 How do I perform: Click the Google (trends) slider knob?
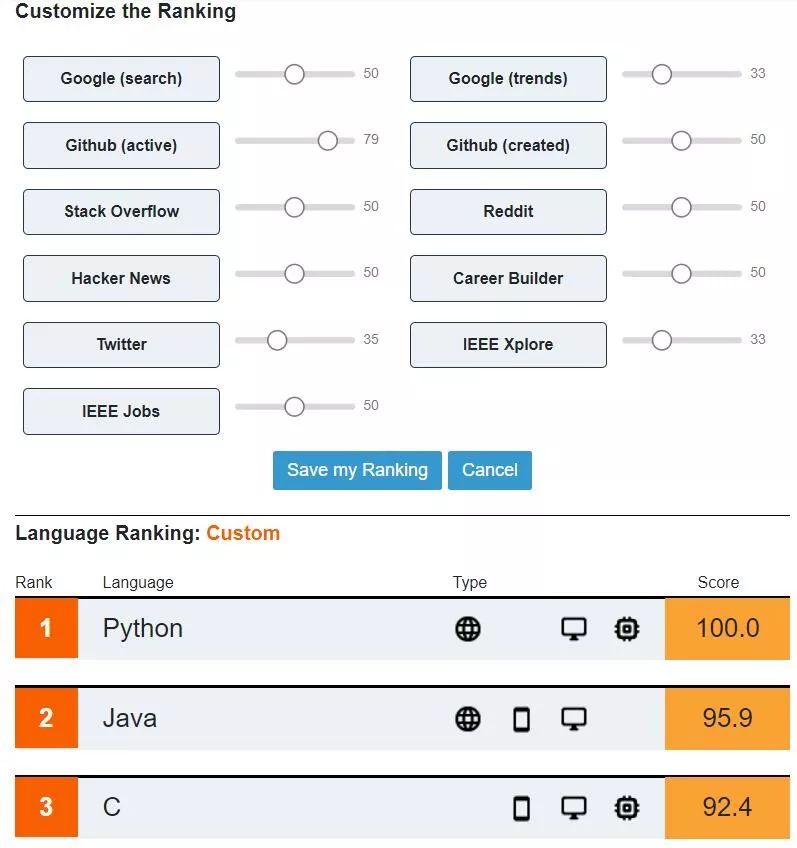[x=661, y=74]
